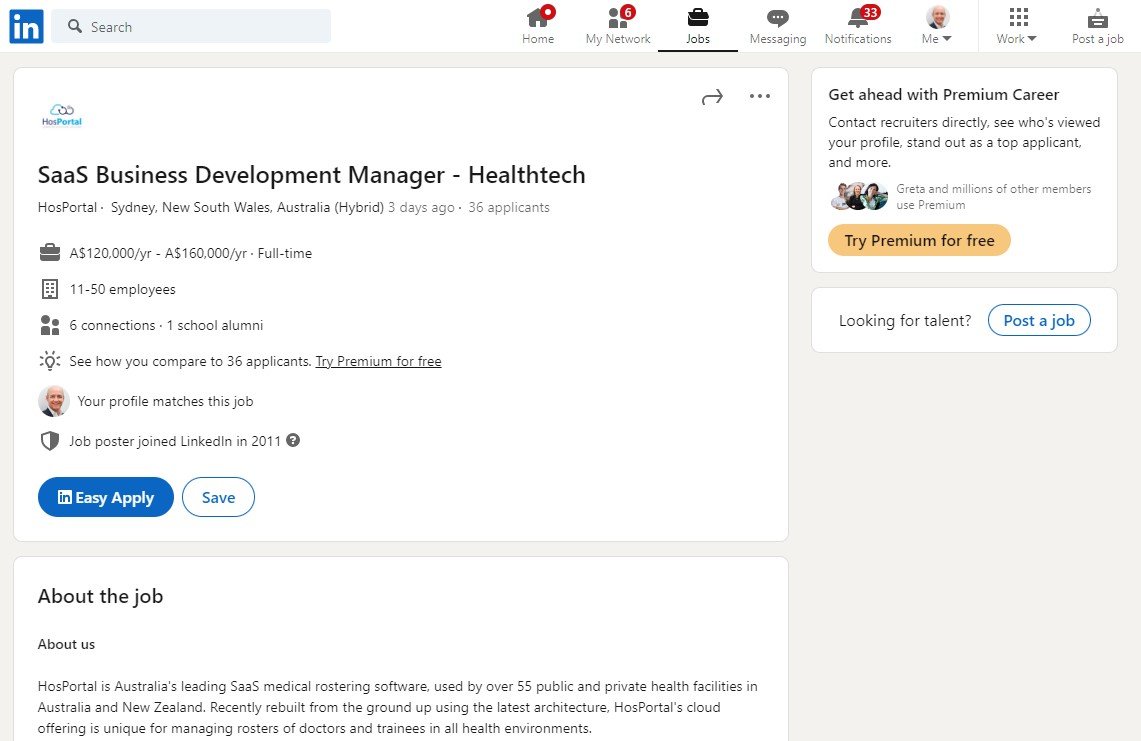Click the Search magnifier icon

75,26
